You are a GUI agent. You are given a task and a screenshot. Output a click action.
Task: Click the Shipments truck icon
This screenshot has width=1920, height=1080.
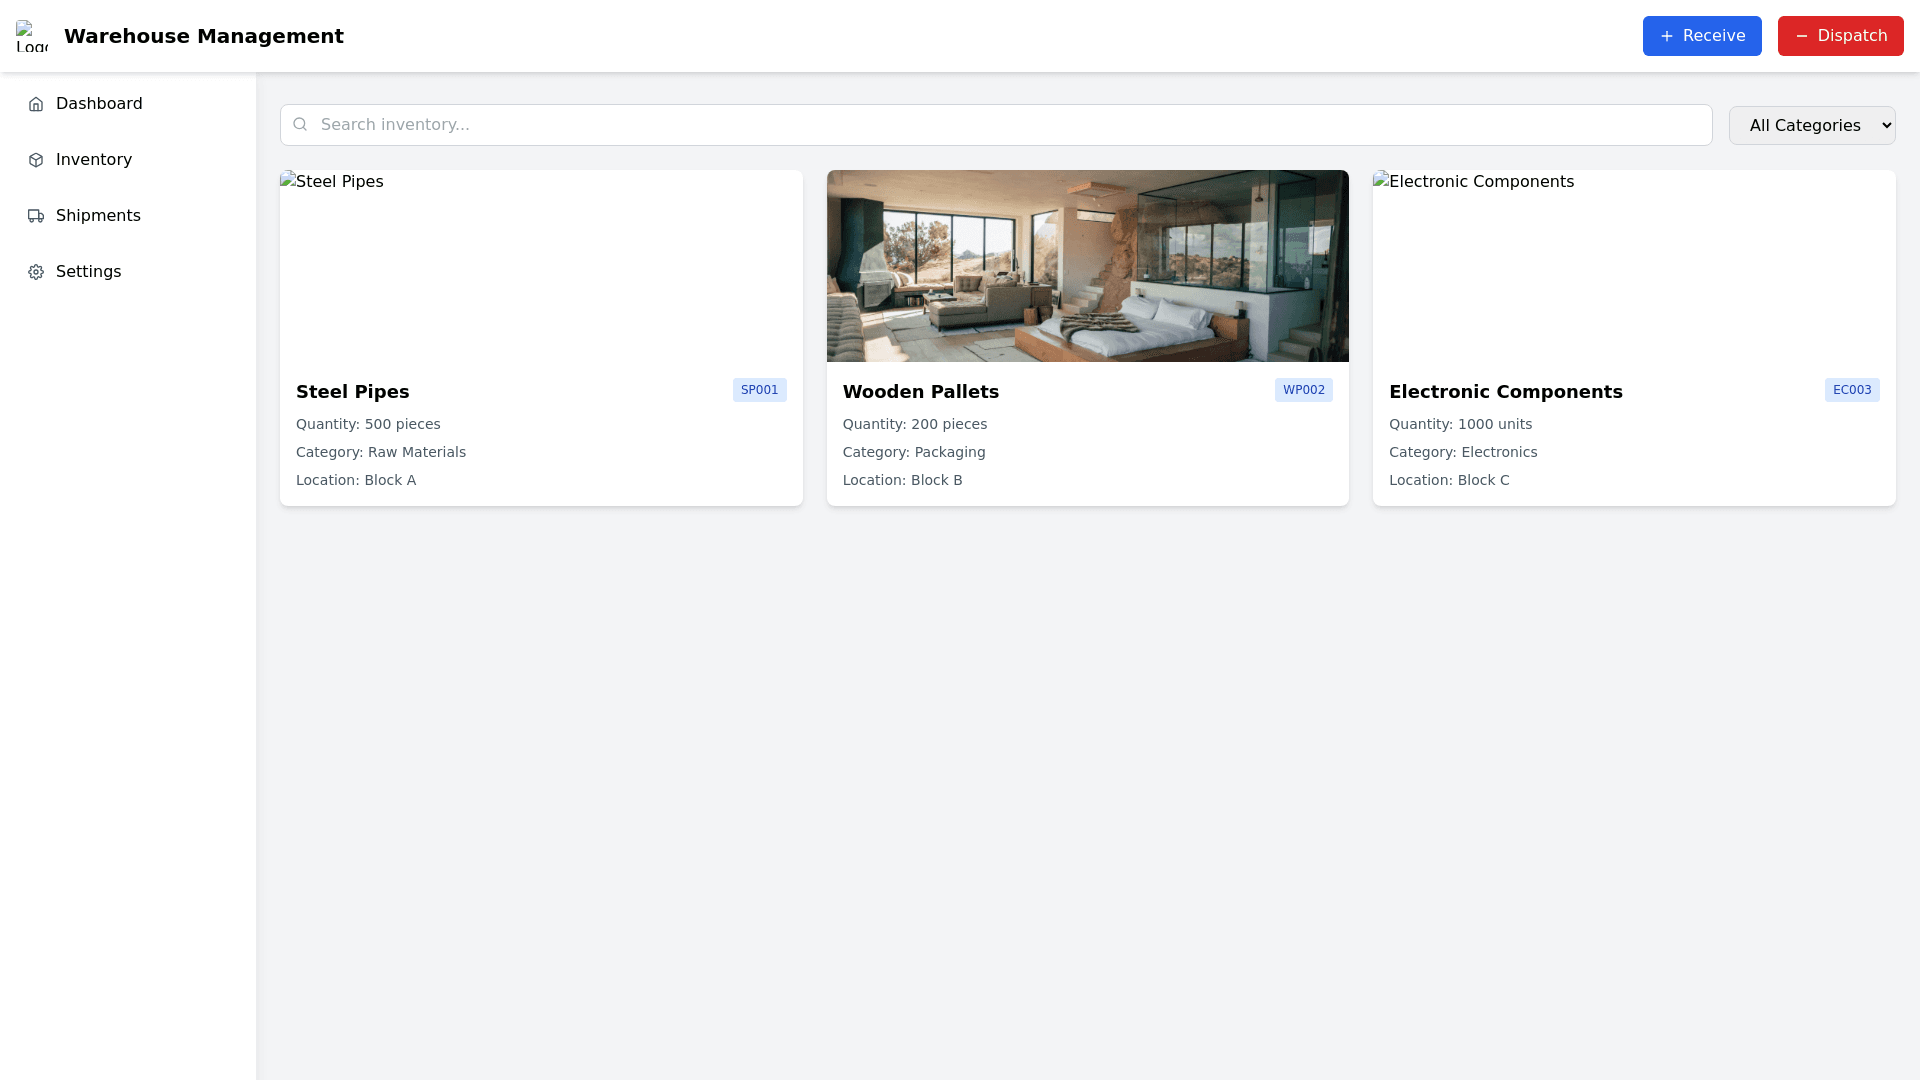(x=36, y=216)
